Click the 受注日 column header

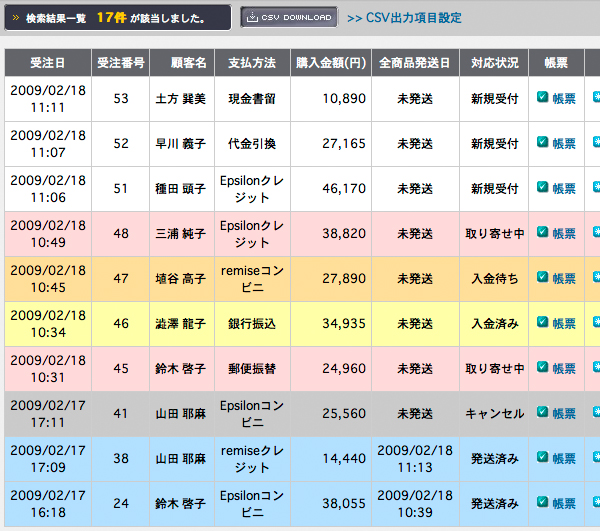point(47,62)
